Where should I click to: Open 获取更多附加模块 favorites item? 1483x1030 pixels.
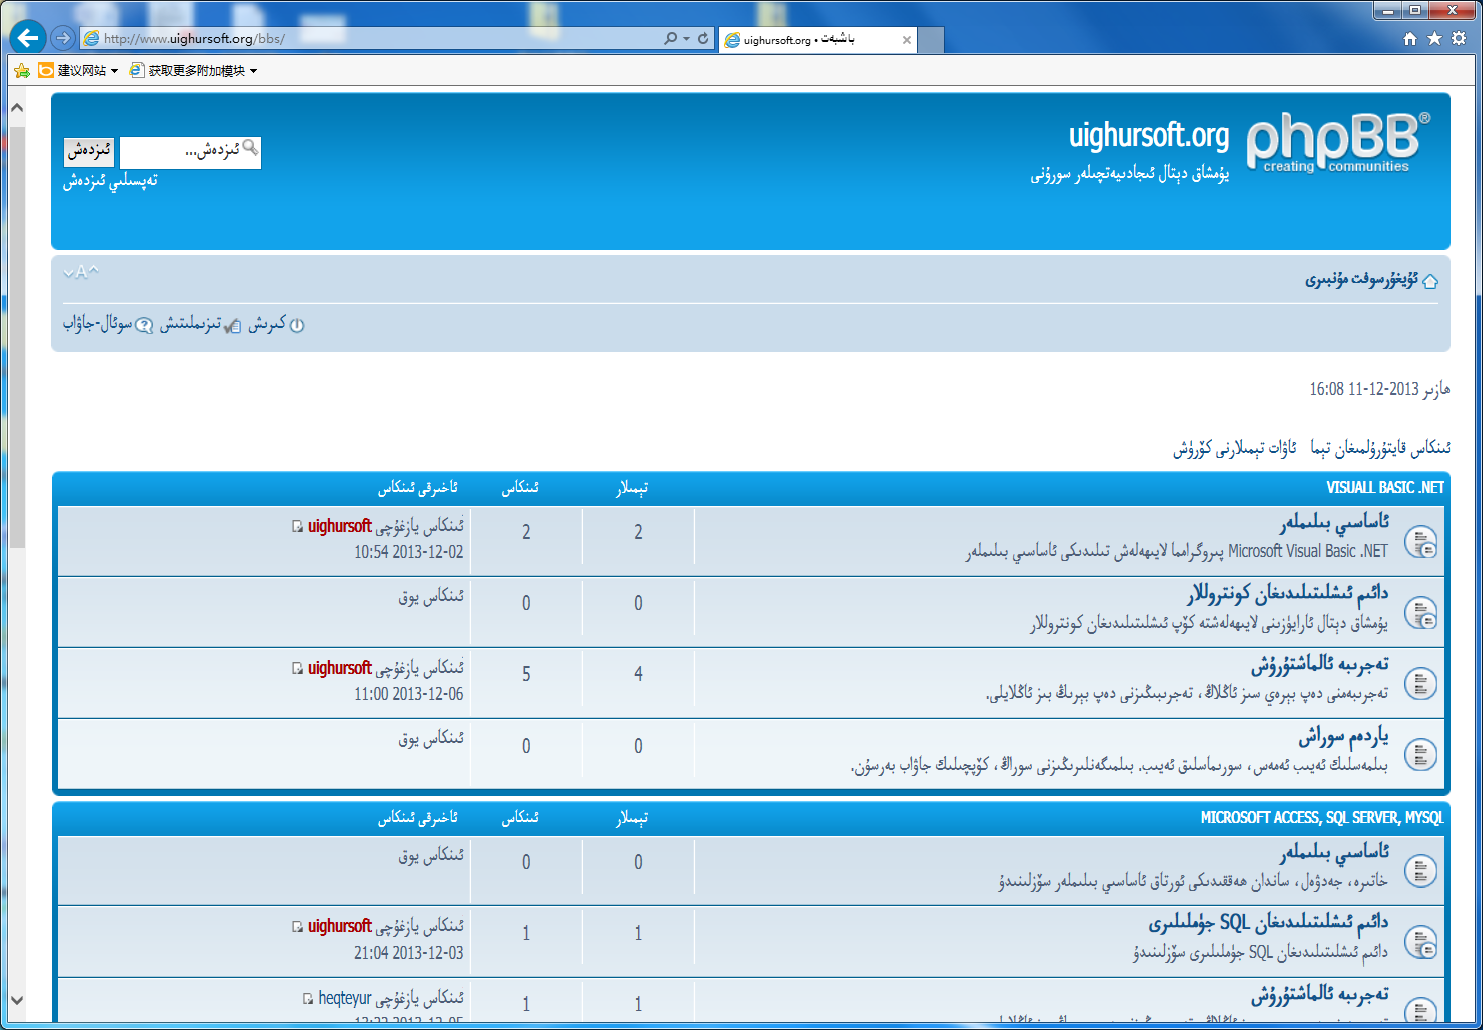click(x=188, y=70)
